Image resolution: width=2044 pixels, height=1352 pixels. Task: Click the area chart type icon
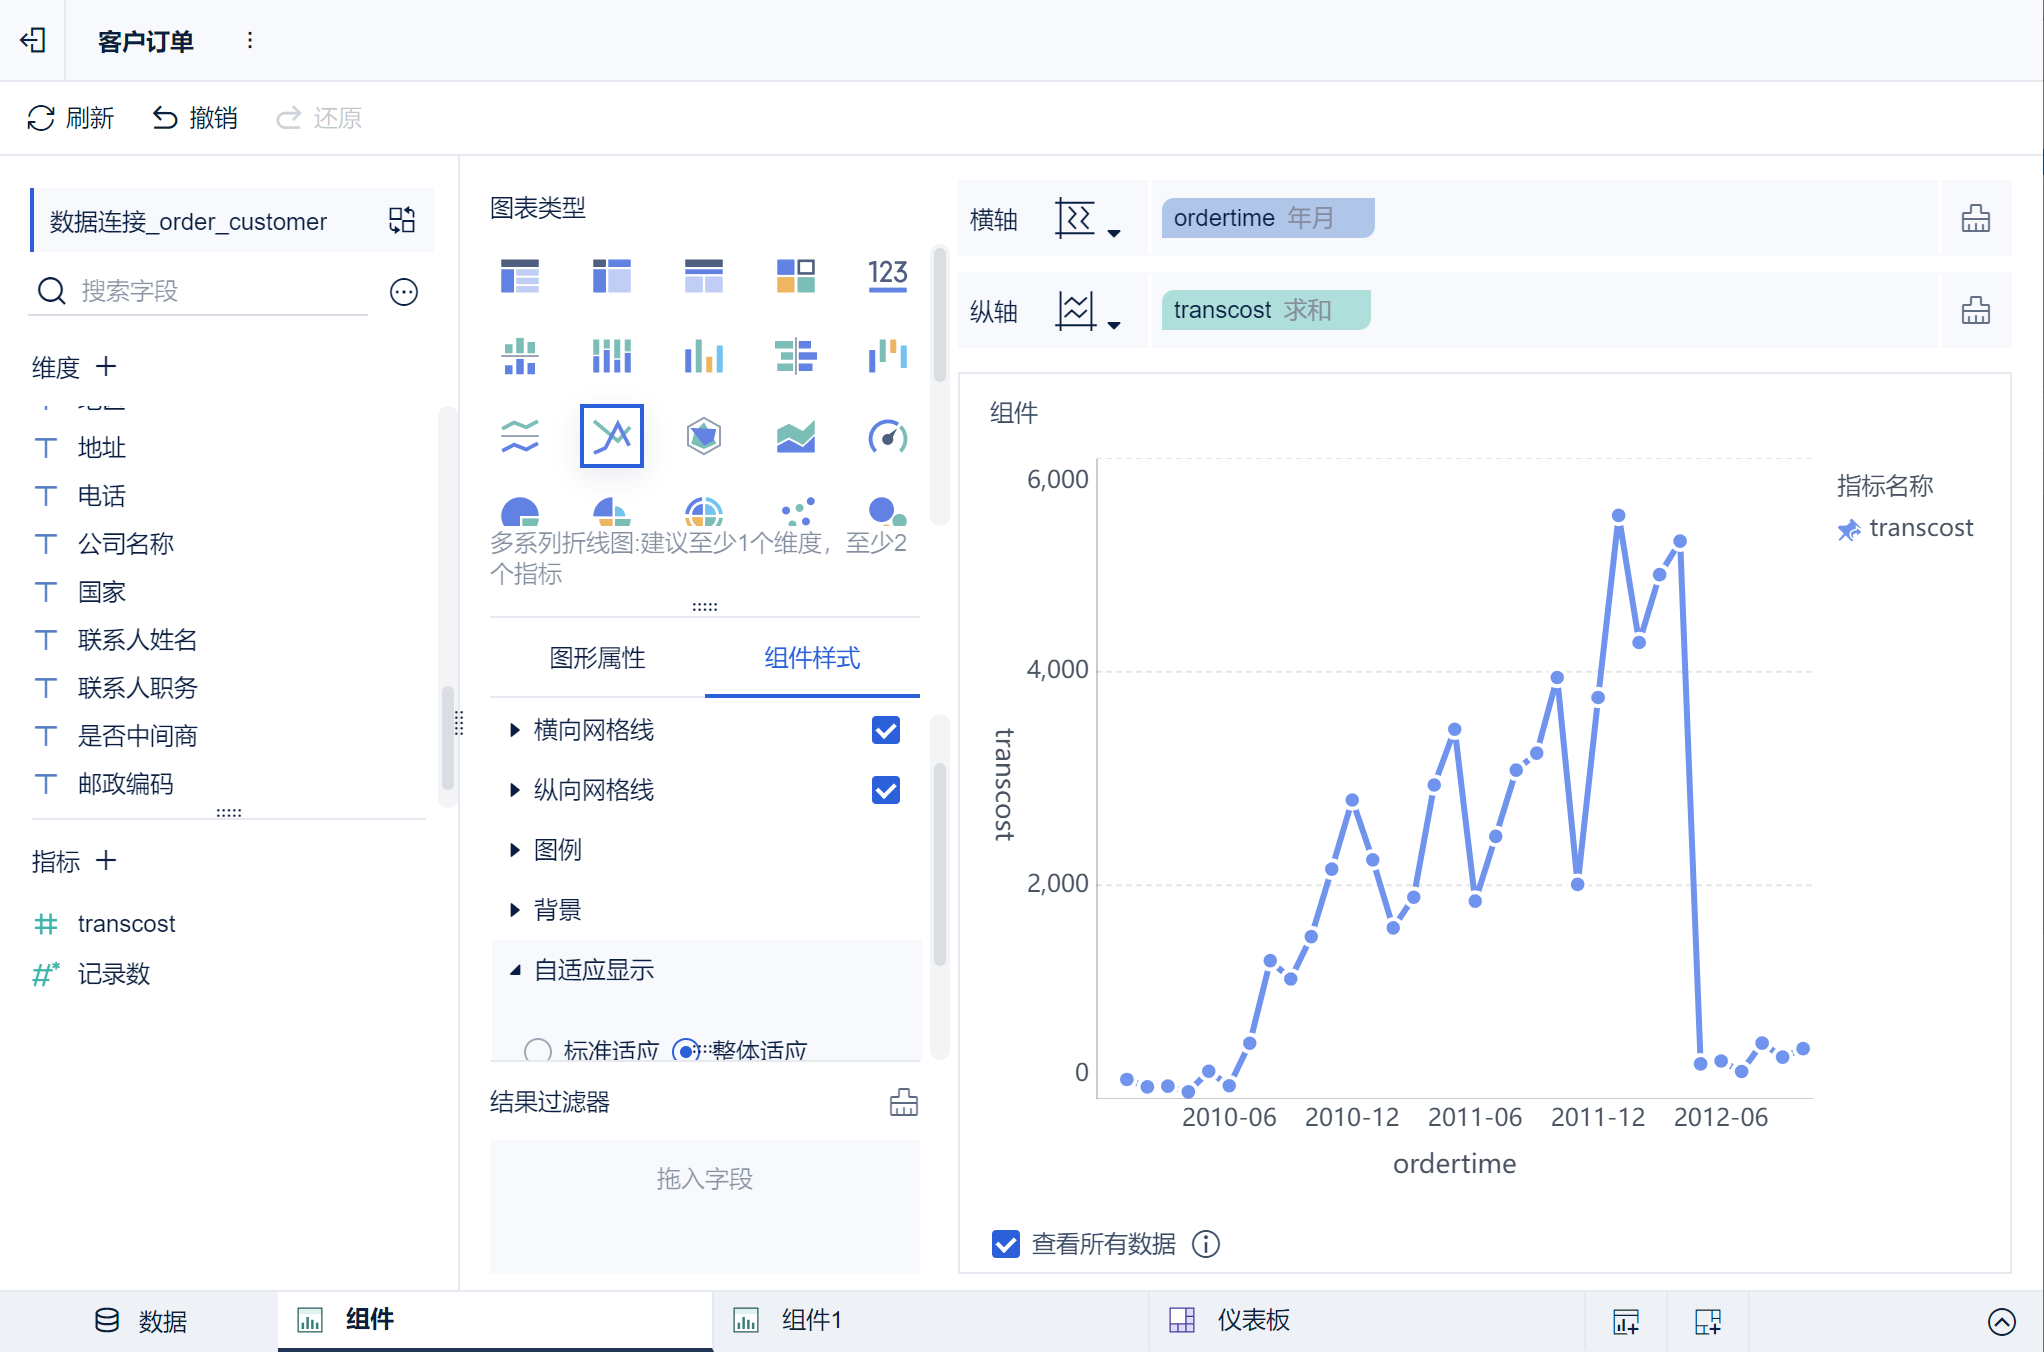coord(795,436)
